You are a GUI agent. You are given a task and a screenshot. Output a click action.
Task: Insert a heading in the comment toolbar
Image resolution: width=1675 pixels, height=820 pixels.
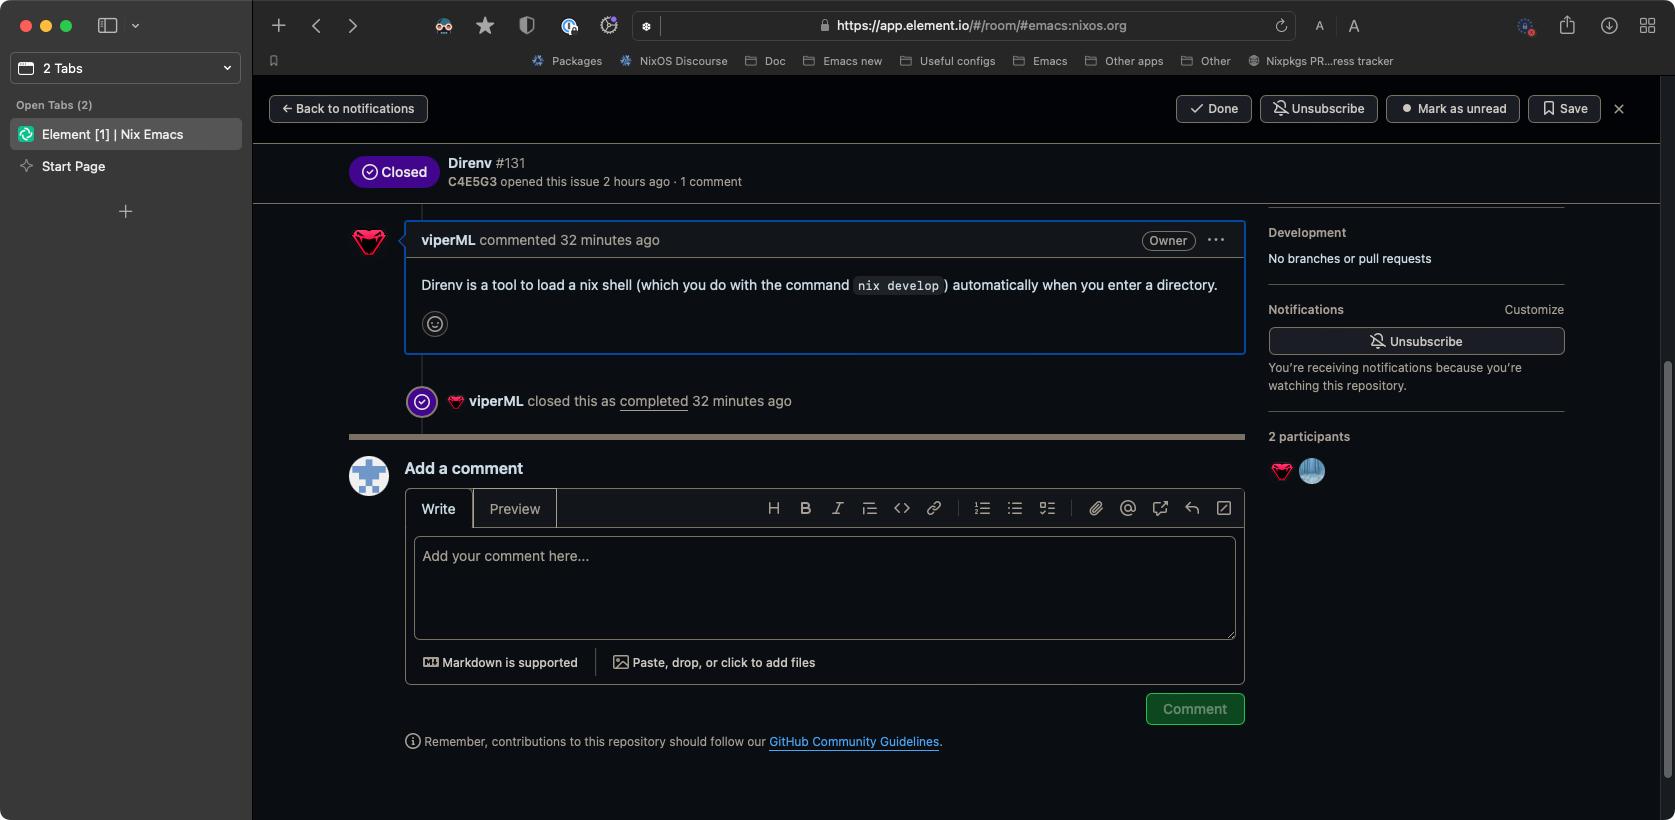pos(773,508)
